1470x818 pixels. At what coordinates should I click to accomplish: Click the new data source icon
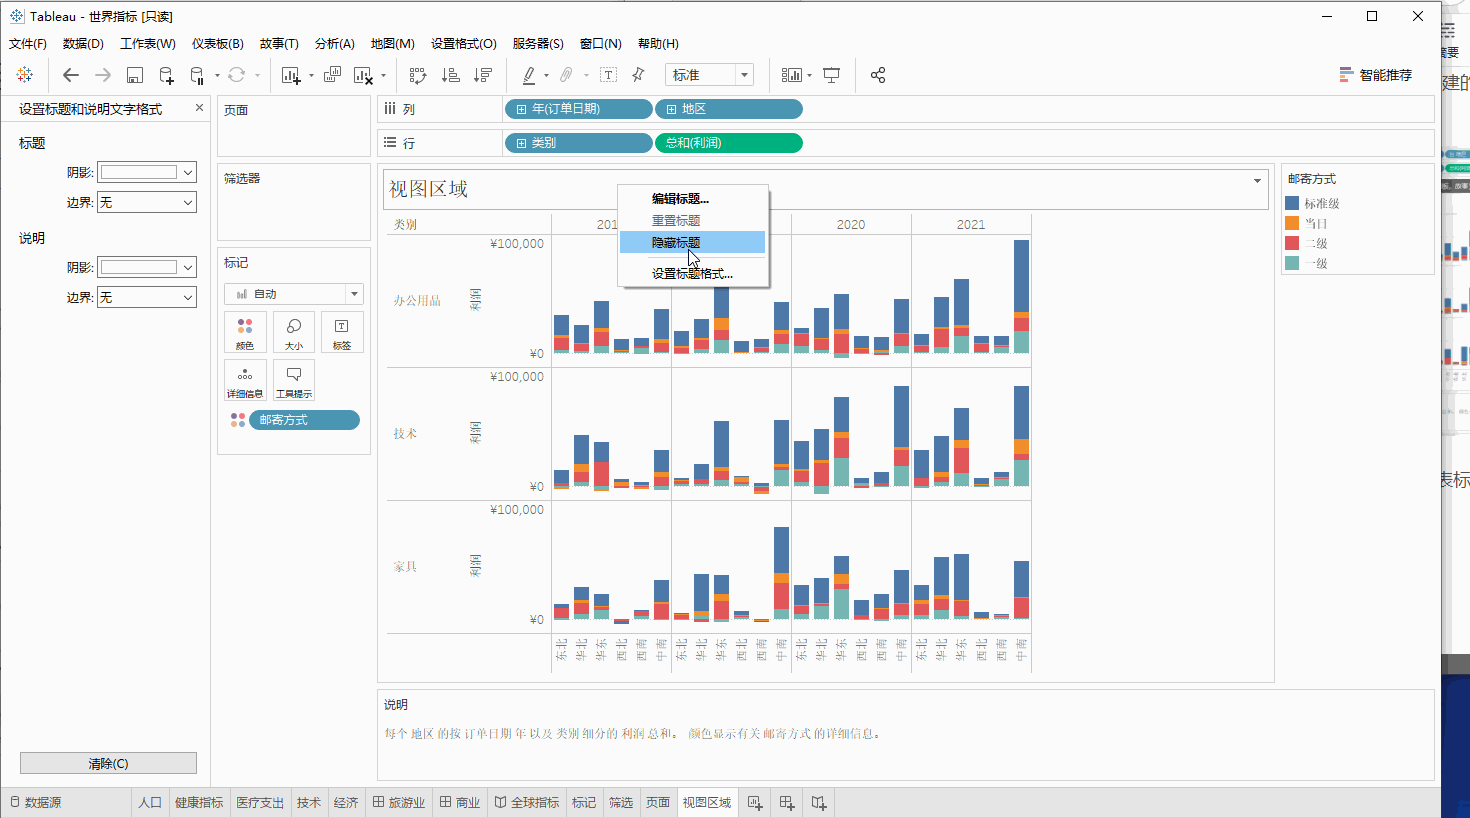click(x=167, y=75)
